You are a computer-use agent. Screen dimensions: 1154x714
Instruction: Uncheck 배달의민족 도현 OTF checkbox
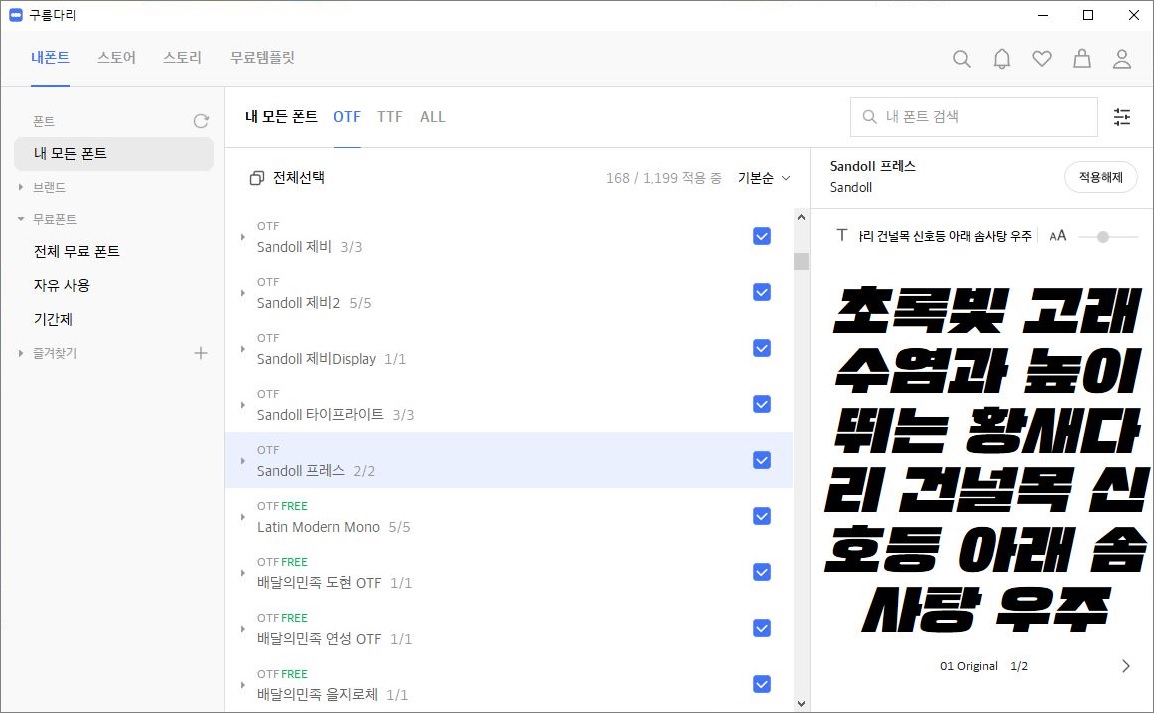762,572
